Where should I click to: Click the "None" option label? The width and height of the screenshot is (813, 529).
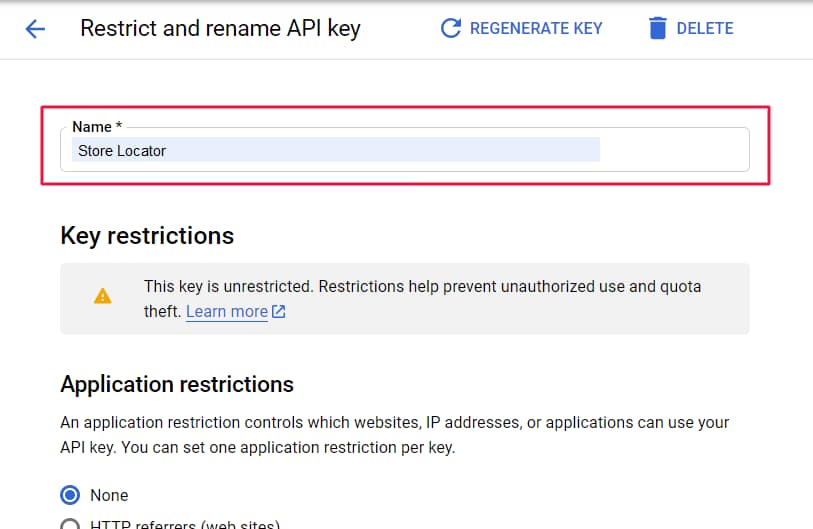pyautogui.click(x=109, y=495)
